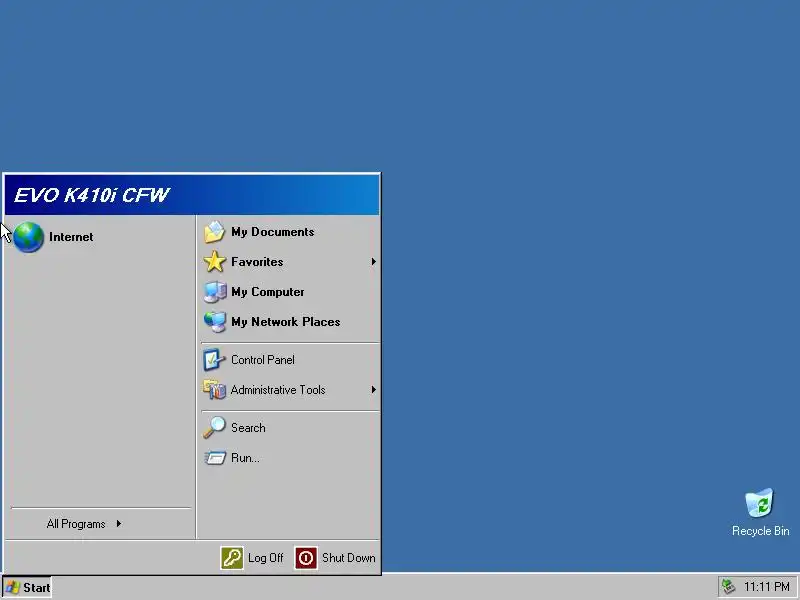Click the Start button label

pos(37,588)
